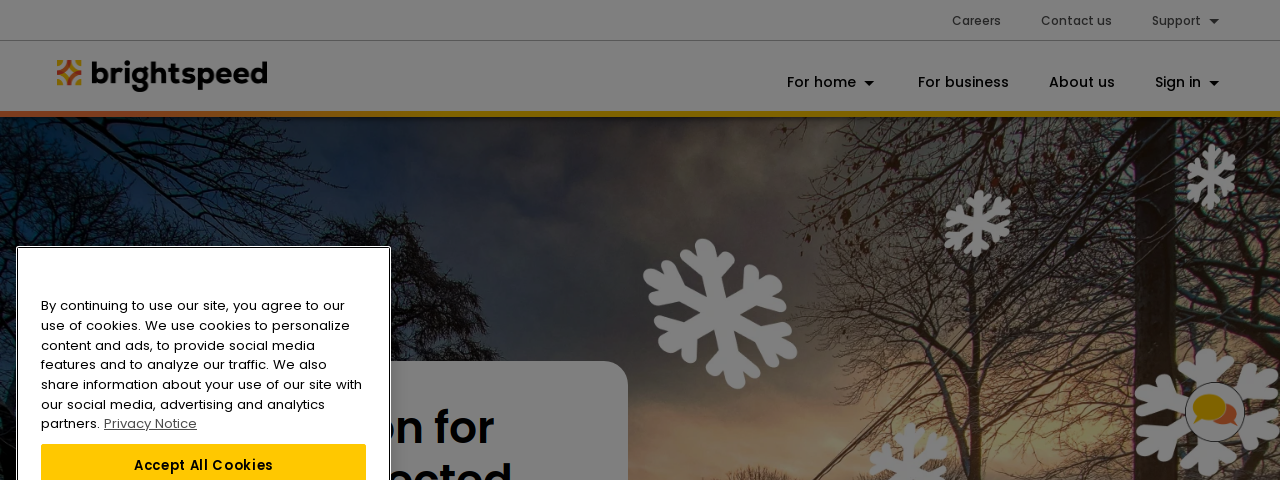Open the For home menu label
This screenshot has height=480, width=1280.
pos(821,82)
